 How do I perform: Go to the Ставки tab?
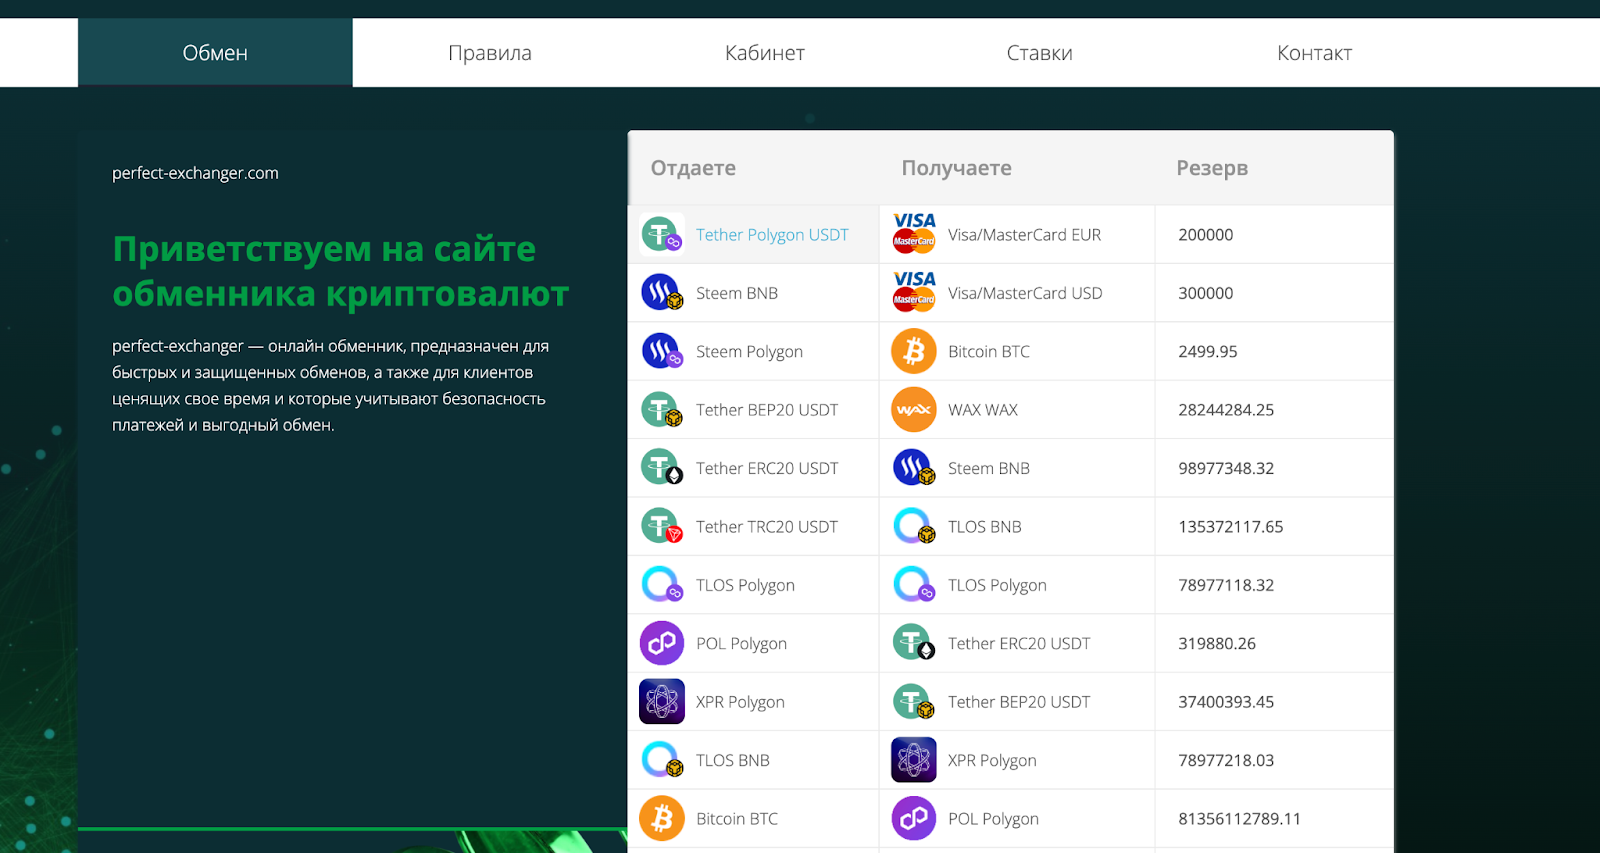pyautogui.click(x=1039, y=53)
